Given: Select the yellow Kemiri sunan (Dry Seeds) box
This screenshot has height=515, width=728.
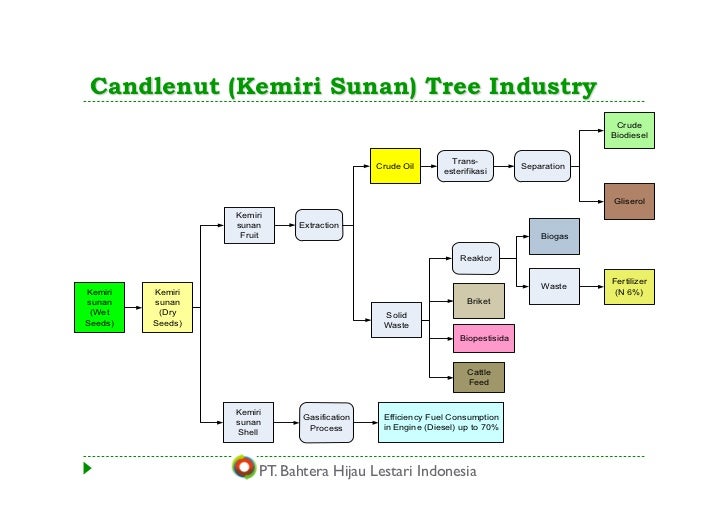Looking at the screenshot, I should pyautogui.click(x=167, y=307).
